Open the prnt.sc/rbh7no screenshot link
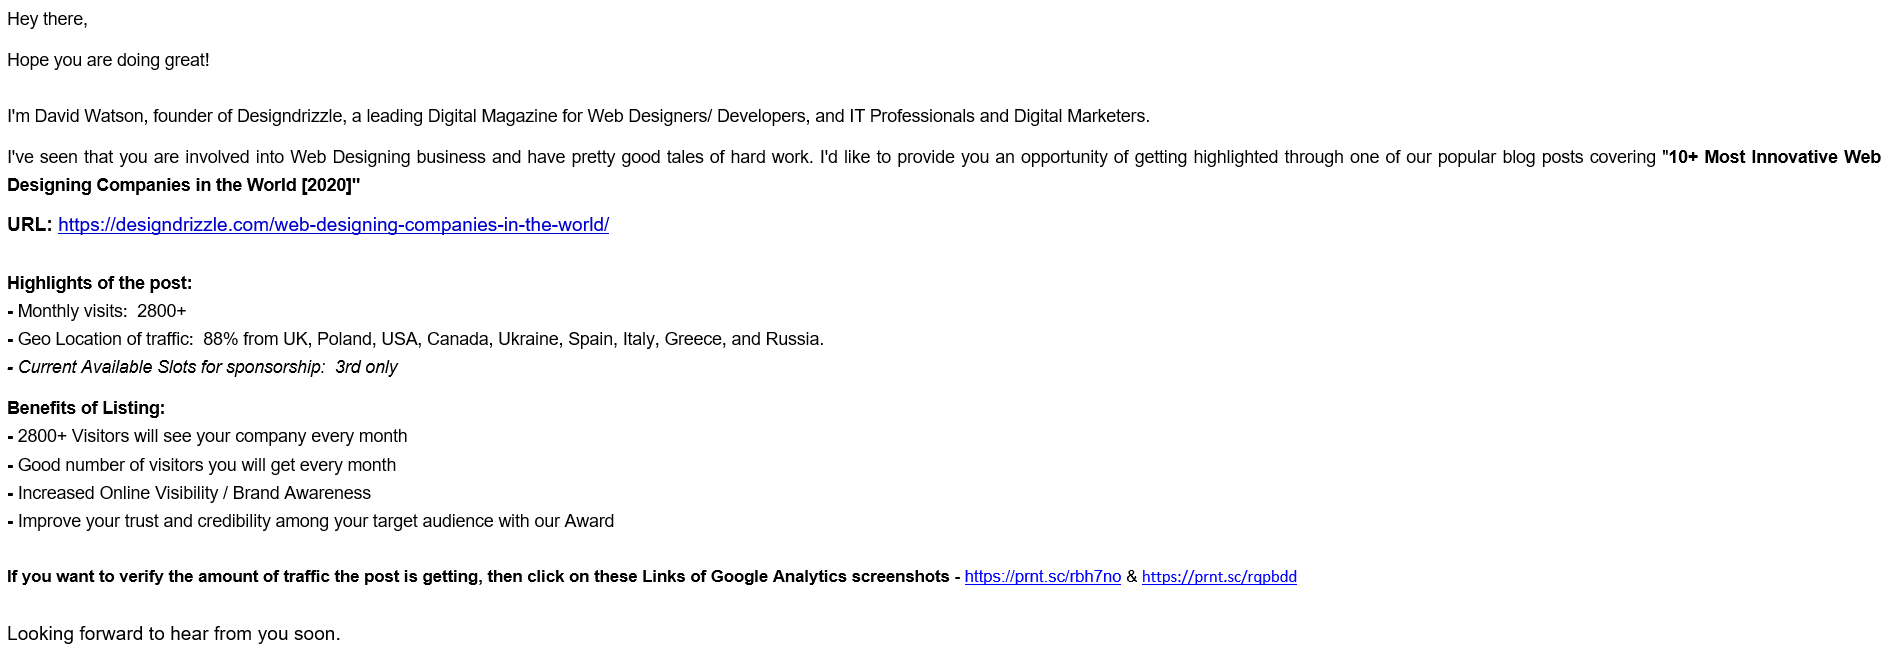 click(x=1042, y=577)
